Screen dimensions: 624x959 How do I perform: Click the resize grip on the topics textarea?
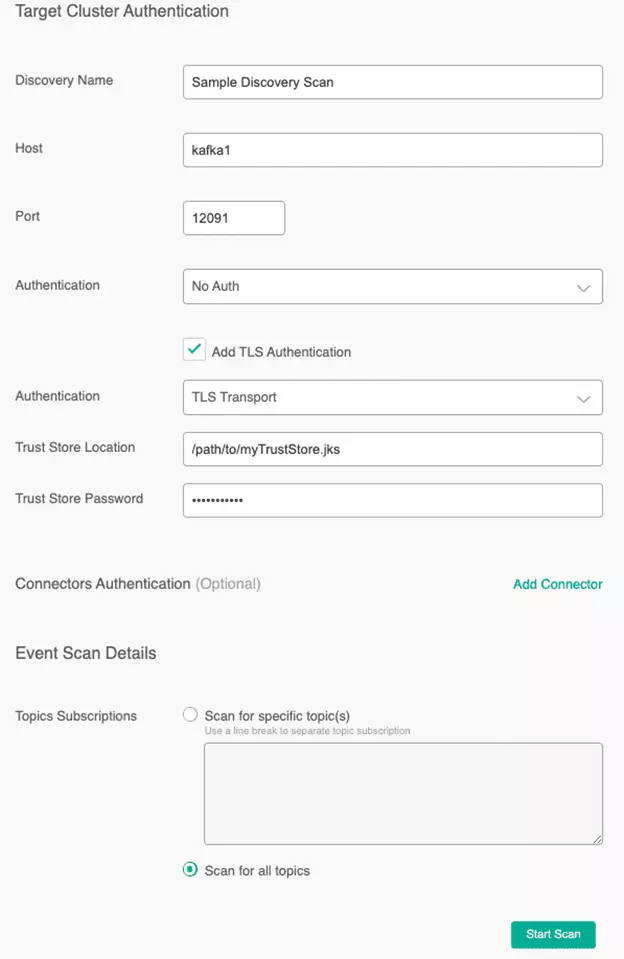[x=598, y=837]
